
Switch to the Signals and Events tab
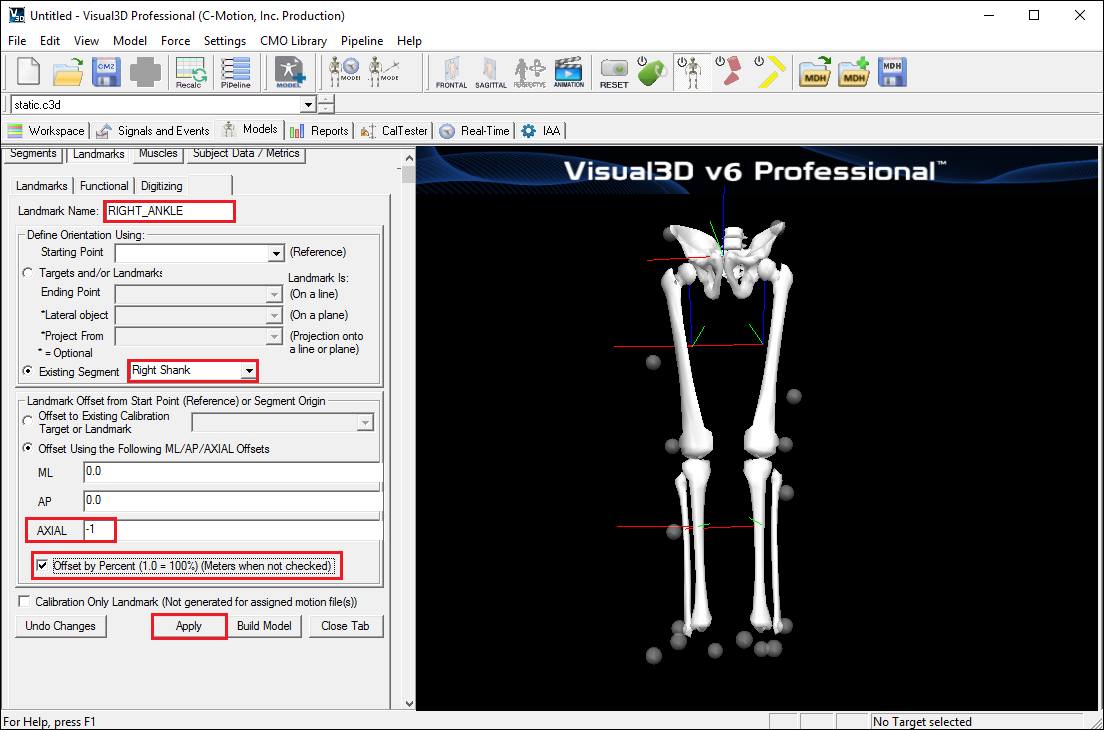(x=153, y=131)
